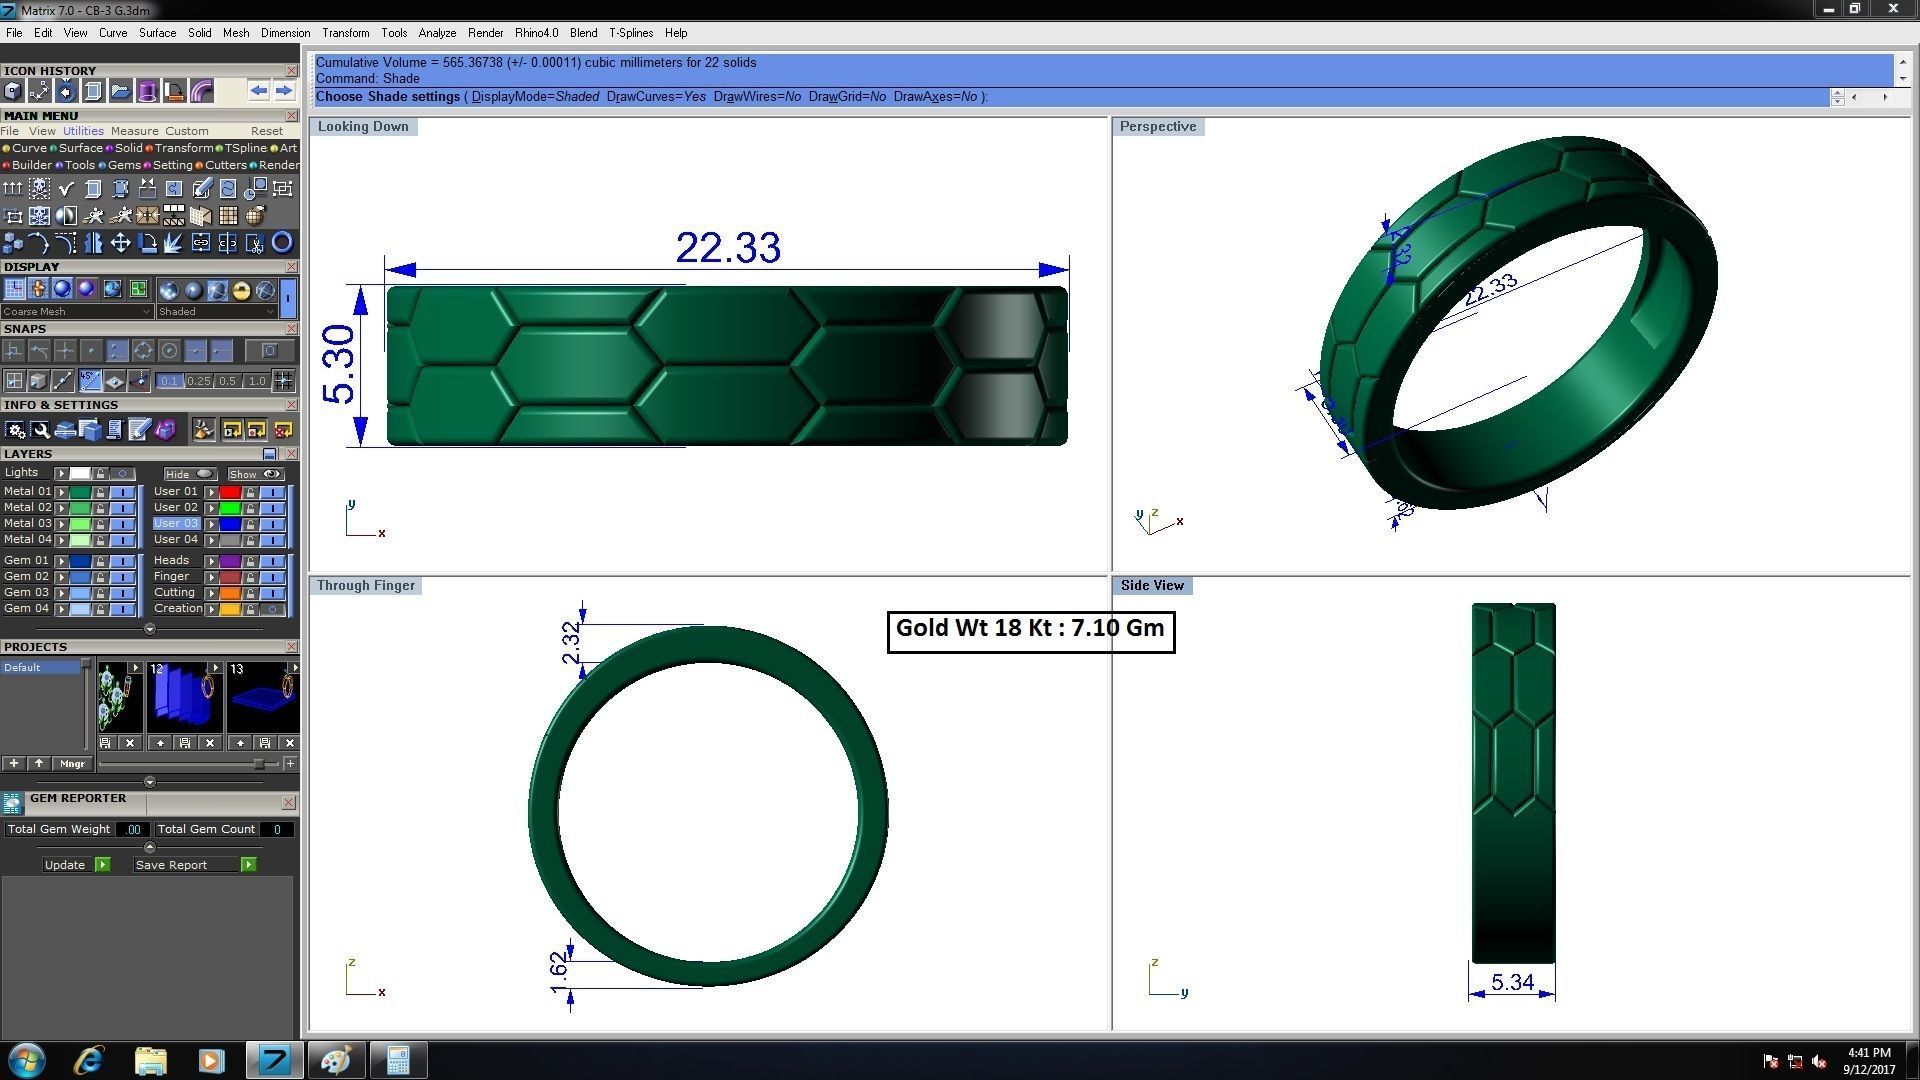Image resolution: width=1920 pixels, height=1080 pixels.
Task: Click the Mngr button in Projects
Action: coord(72,764)
